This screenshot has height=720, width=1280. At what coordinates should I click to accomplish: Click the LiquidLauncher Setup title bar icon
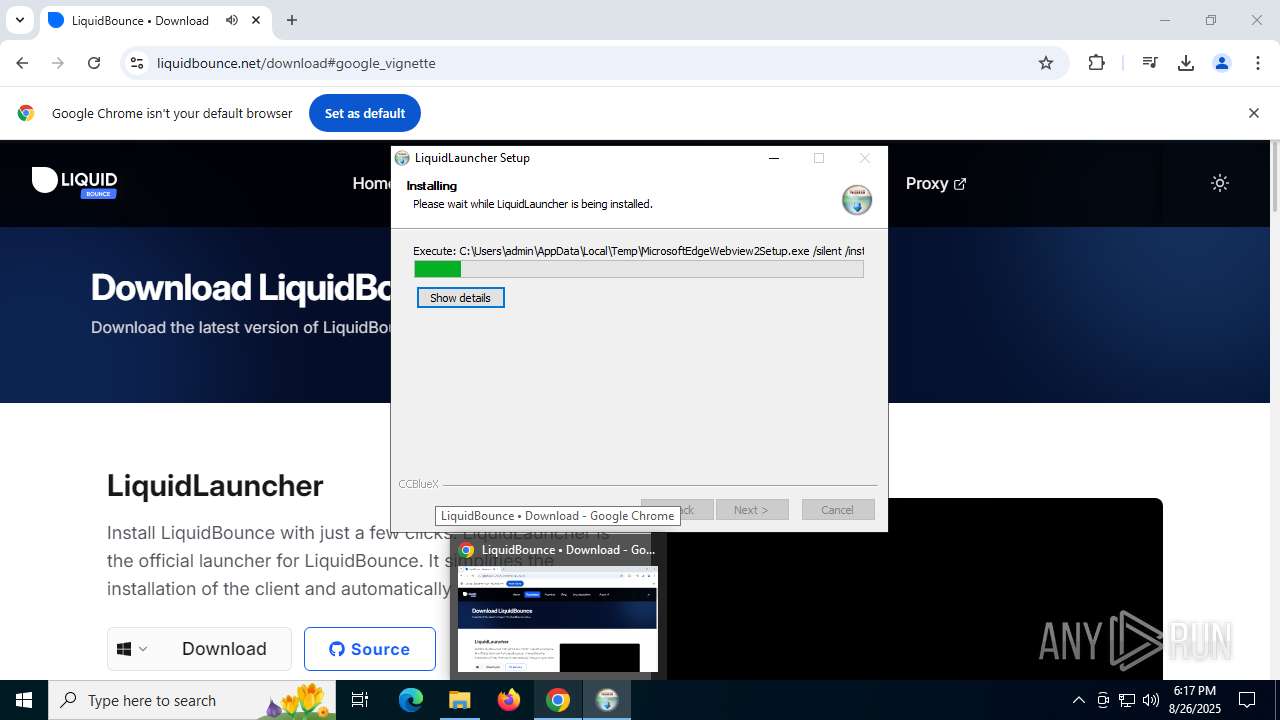(402, 158)
